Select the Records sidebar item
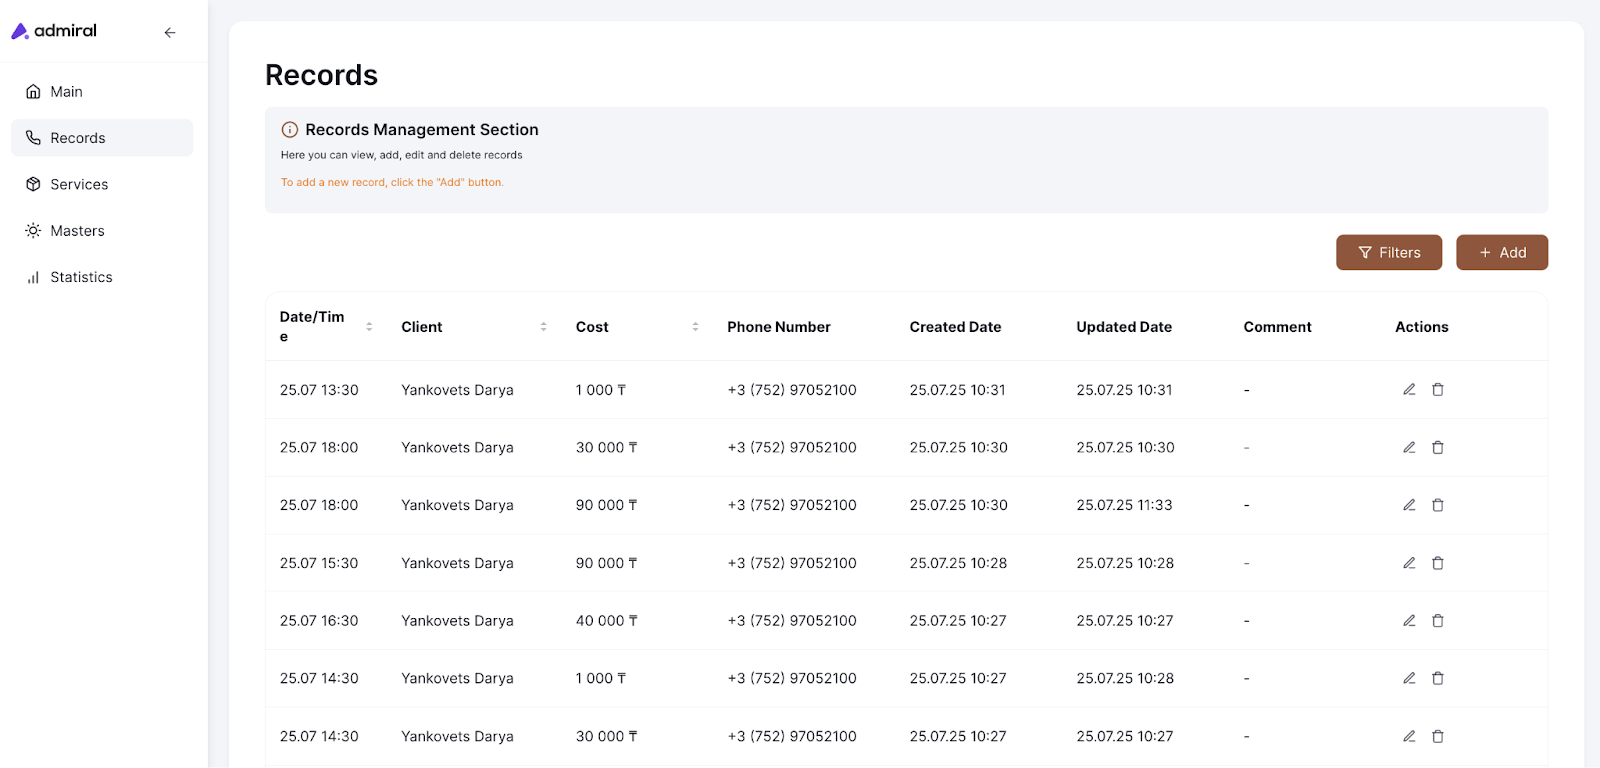 [78, 138]
